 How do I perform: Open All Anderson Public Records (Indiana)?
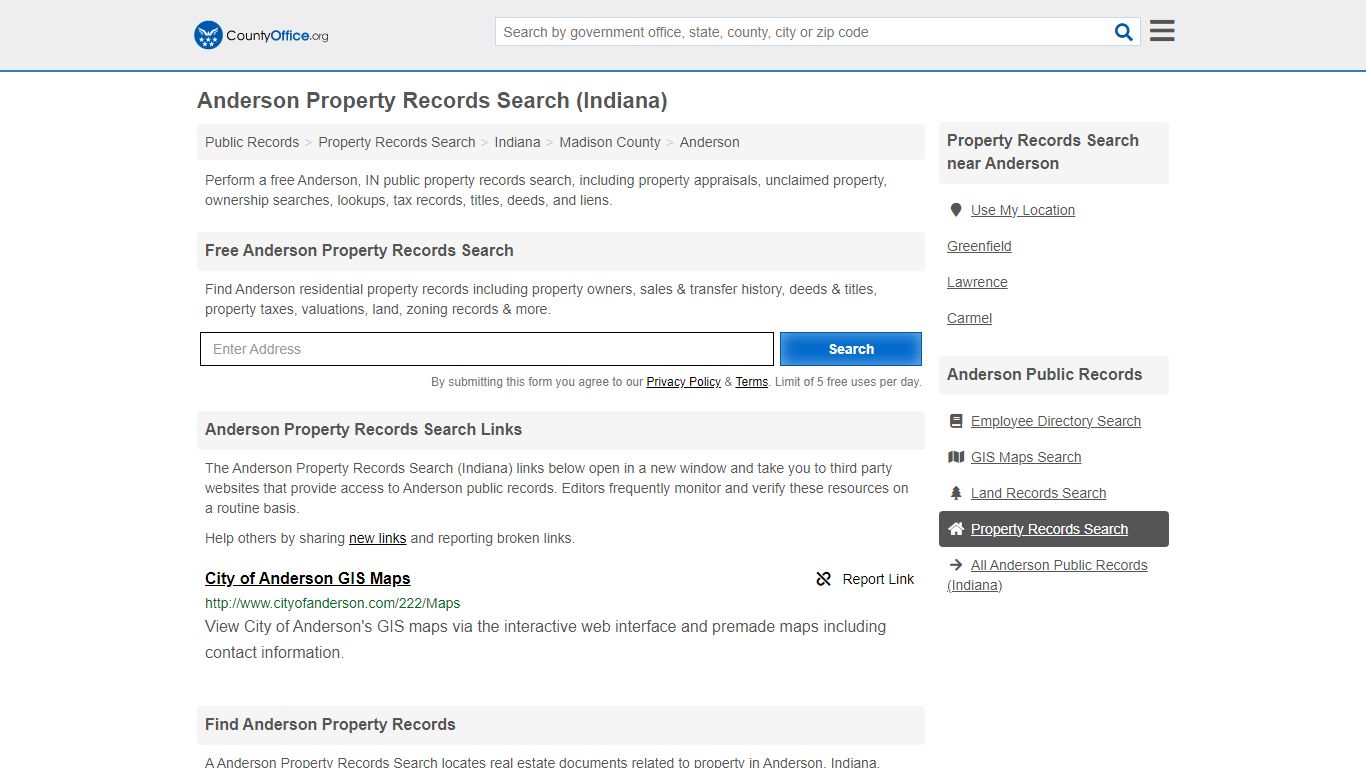[1047, 575]
